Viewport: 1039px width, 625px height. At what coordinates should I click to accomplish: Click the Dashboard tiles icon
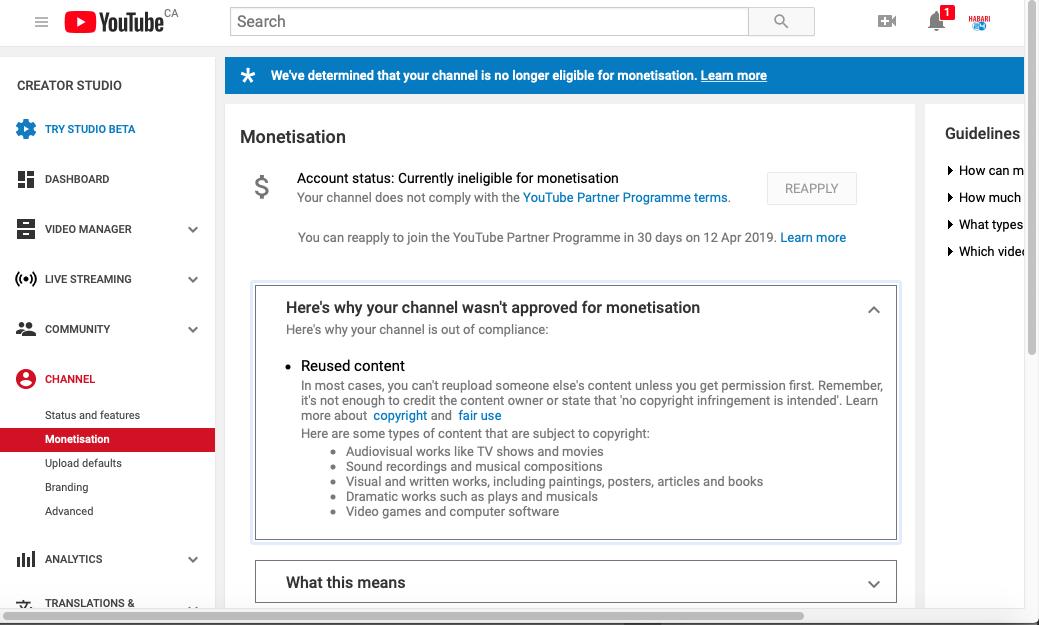point(26,179)
